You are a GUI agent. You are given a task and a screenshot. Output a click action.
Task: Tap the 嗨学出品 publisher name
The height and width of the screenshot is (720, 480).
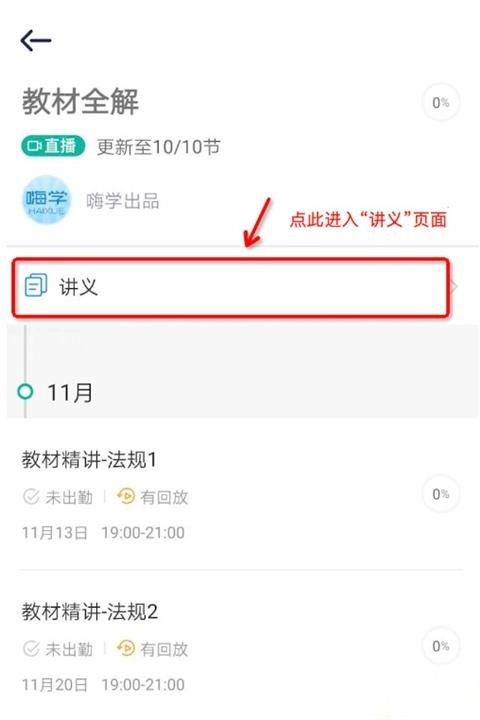(123, 201)
